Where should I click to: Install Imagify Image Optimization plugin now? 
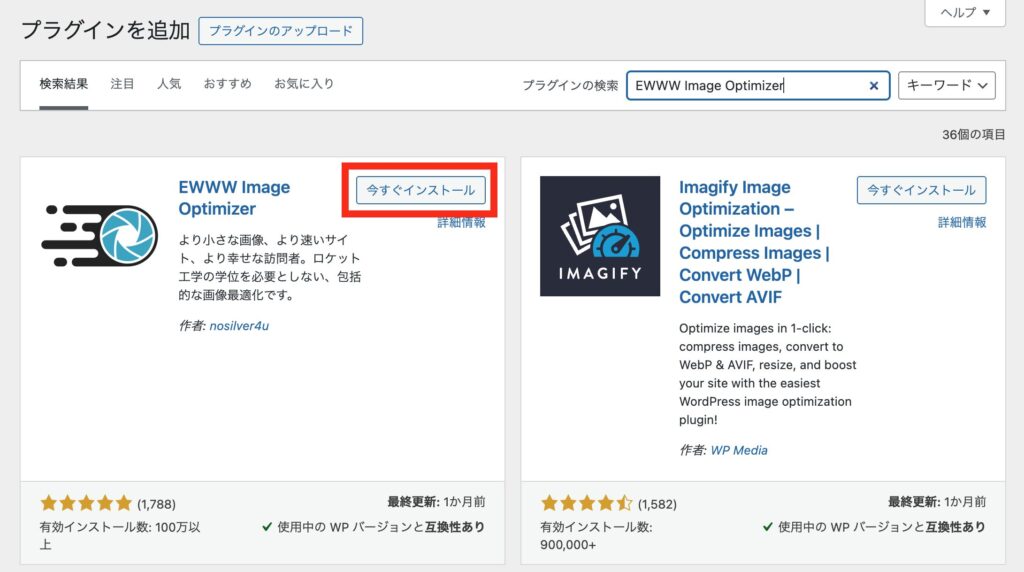[x=921, y=190]
